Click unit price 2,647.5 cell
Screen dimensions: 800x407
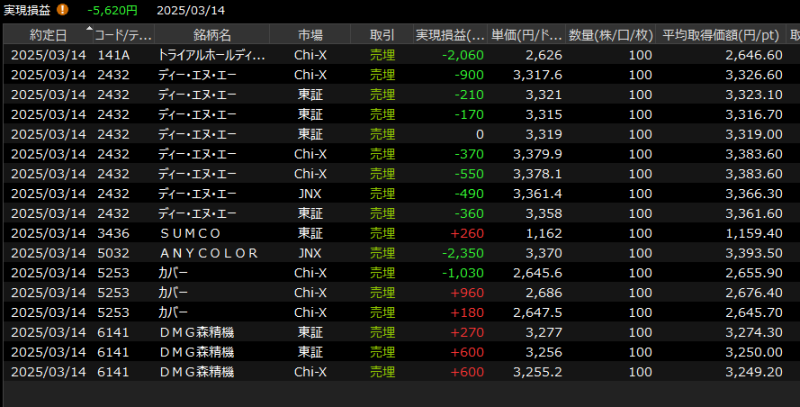(x=538, y=313)
